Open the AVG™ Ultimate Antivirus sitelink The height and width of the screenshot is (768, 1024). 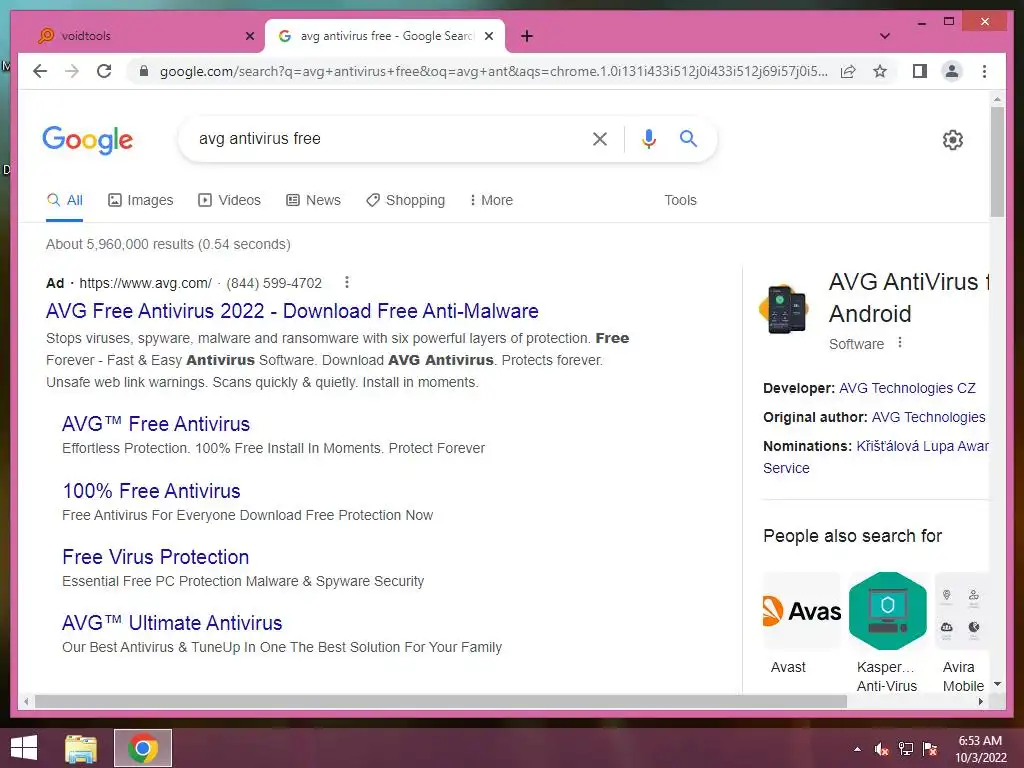[172, 623]
